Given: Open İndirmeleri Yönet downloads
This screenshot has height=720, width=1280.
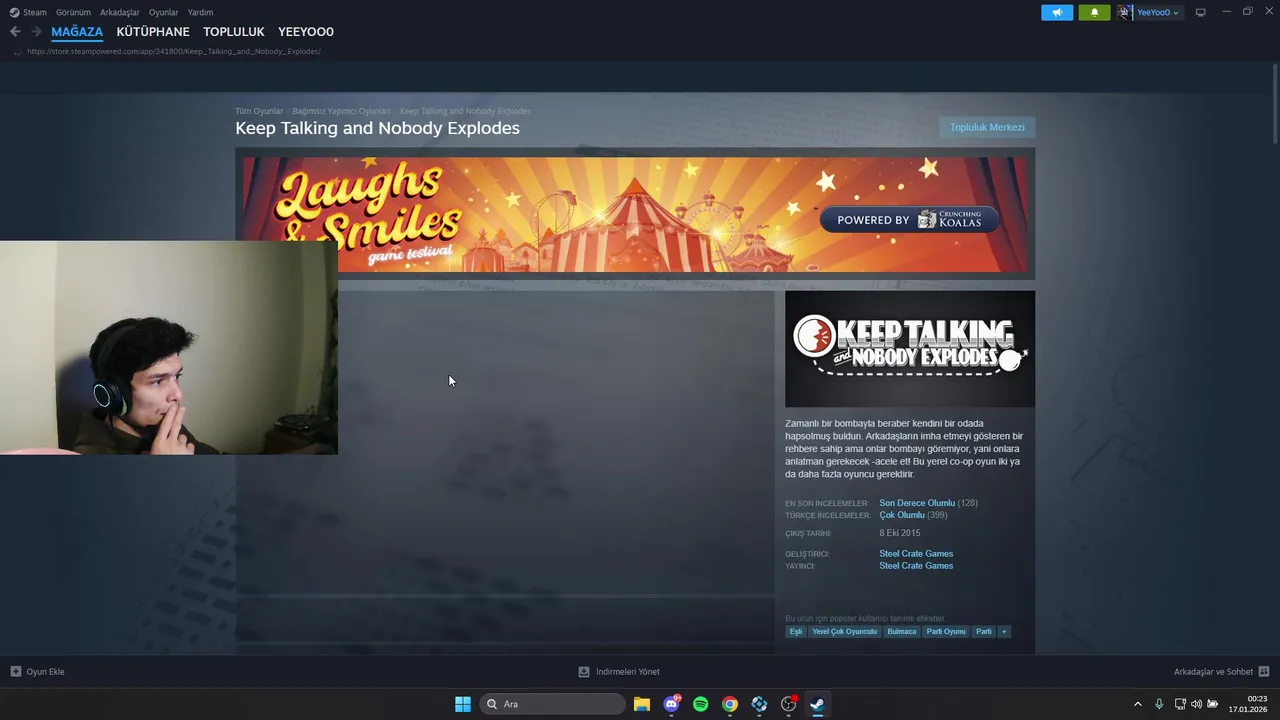Looking at the screenshot, I should coord(619,672).
